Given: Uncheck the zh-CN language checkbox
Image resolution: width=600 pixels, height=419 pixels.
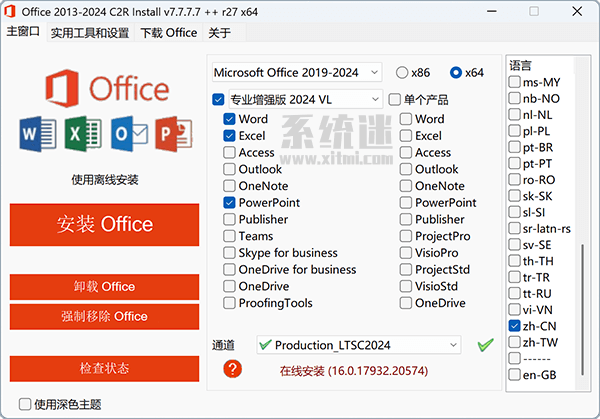Looking at the screenshot, I should point(514,326).
